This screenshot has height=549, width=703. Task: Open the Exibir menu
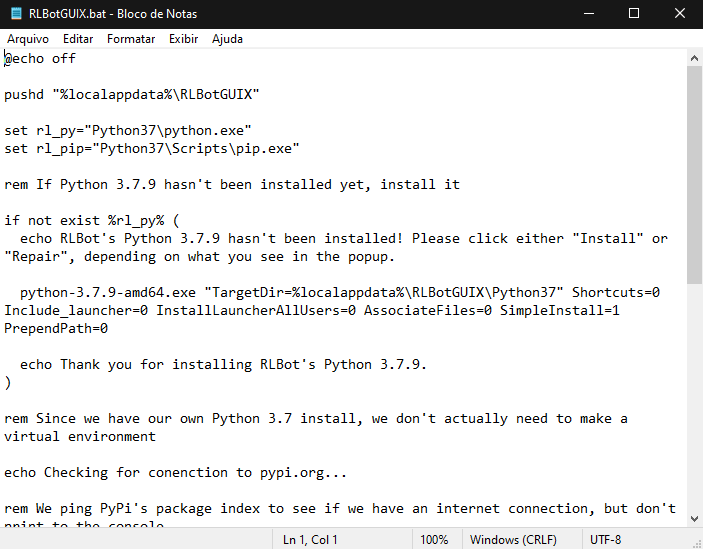click(x=183, y=39)
